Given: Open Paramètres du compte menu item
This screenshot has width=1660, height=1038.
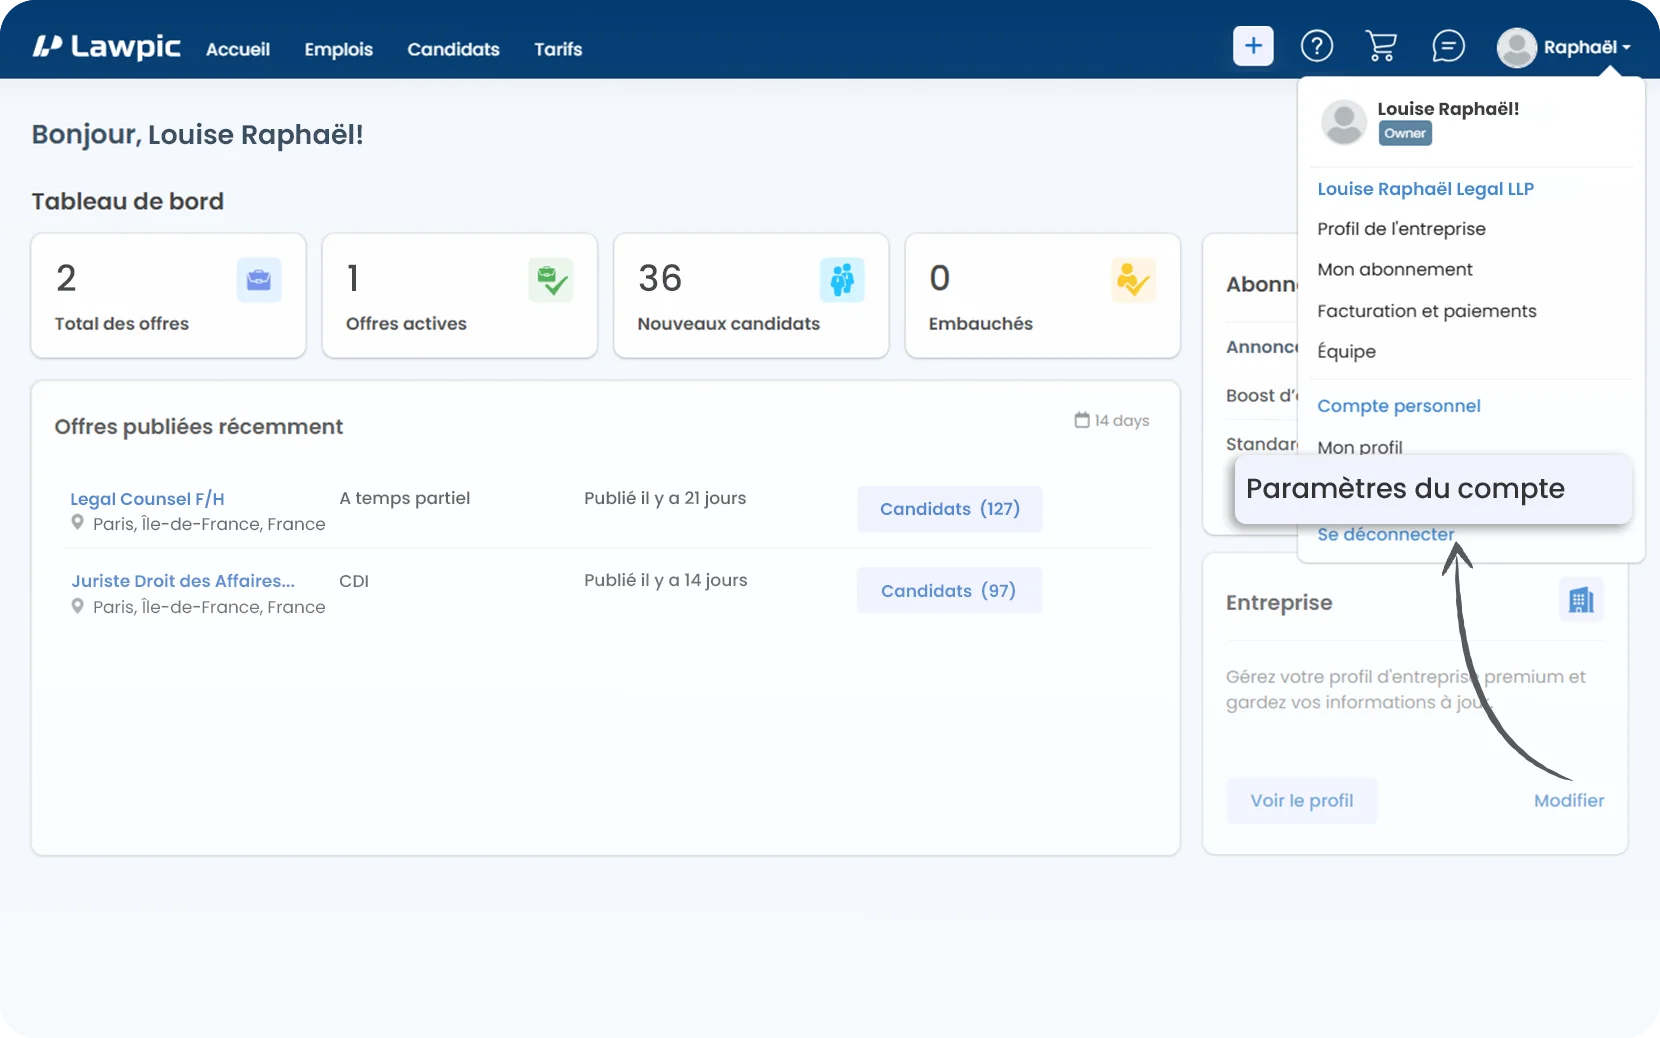Looking at the screenshot, I should point(1405,489).
